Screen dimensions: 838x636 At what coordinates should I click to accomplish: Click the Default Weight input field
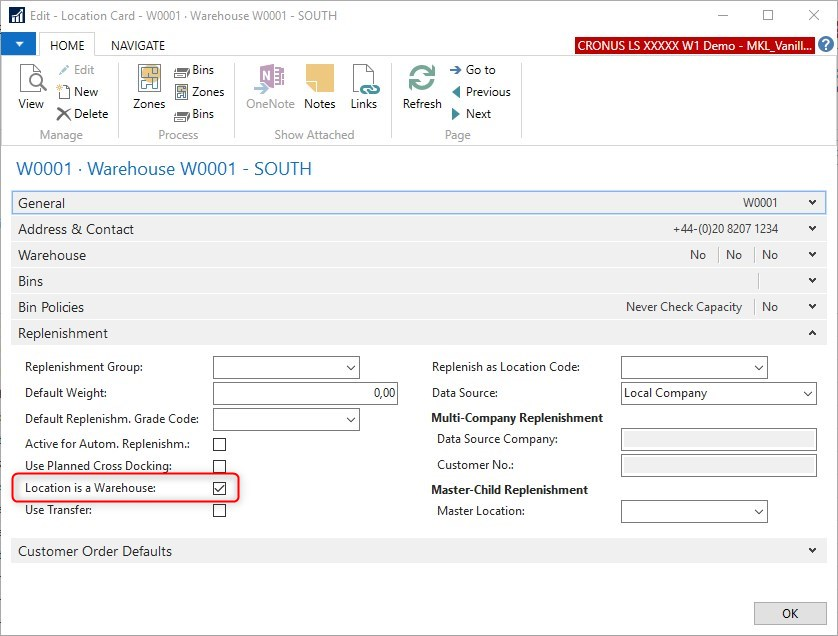tap(306, 393)
